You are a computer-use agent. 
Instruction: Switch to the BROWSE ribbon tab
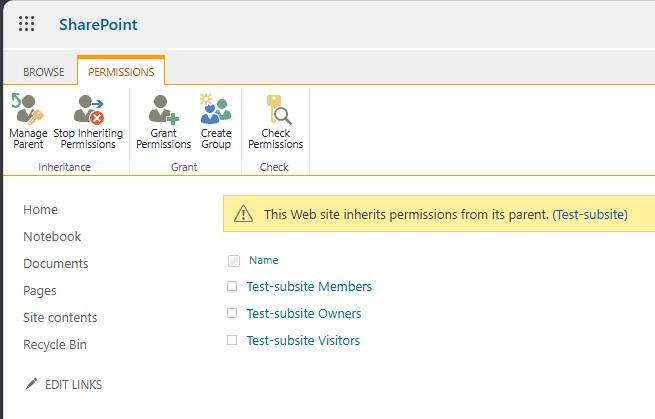tap(43, 72)
